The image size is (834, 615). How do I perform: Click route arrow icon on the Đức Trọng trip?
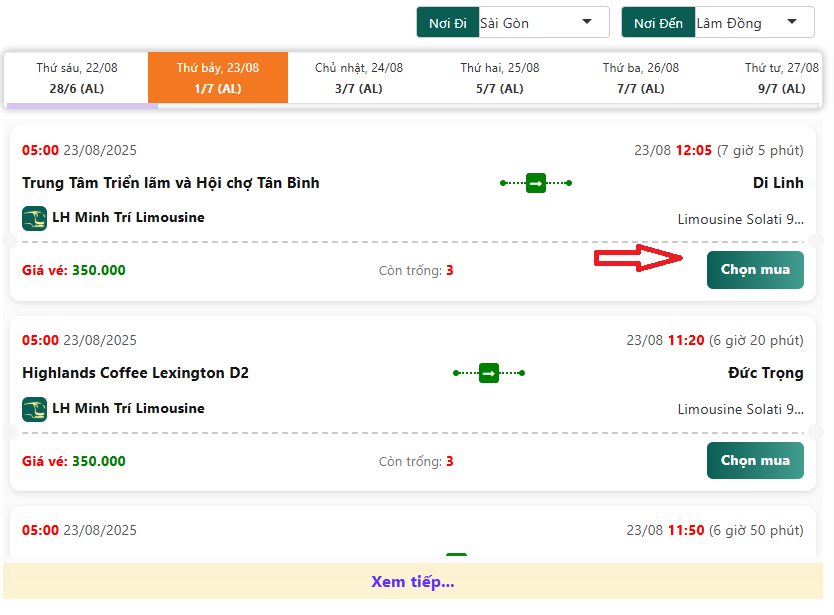click(489, 373)
